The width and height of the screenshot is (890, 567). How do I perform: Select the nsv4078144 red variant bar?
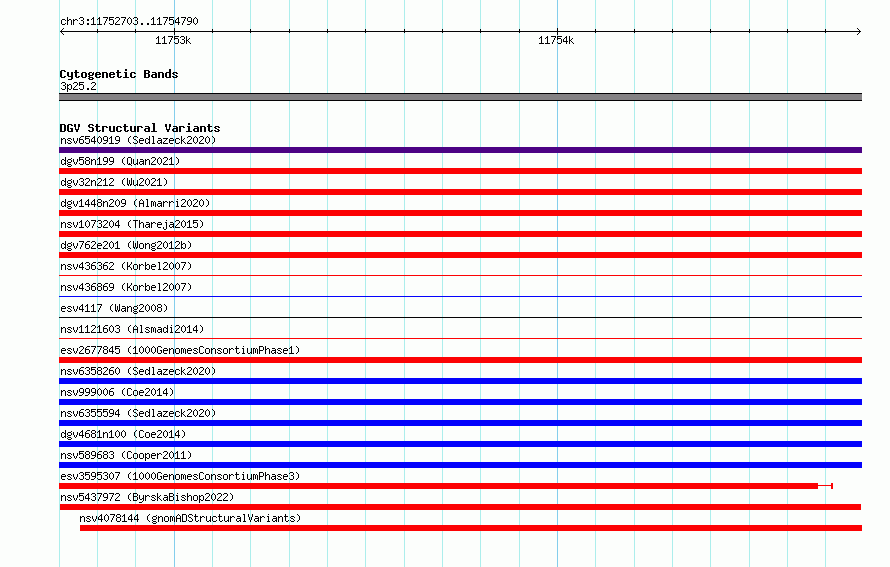pos(471,528)
